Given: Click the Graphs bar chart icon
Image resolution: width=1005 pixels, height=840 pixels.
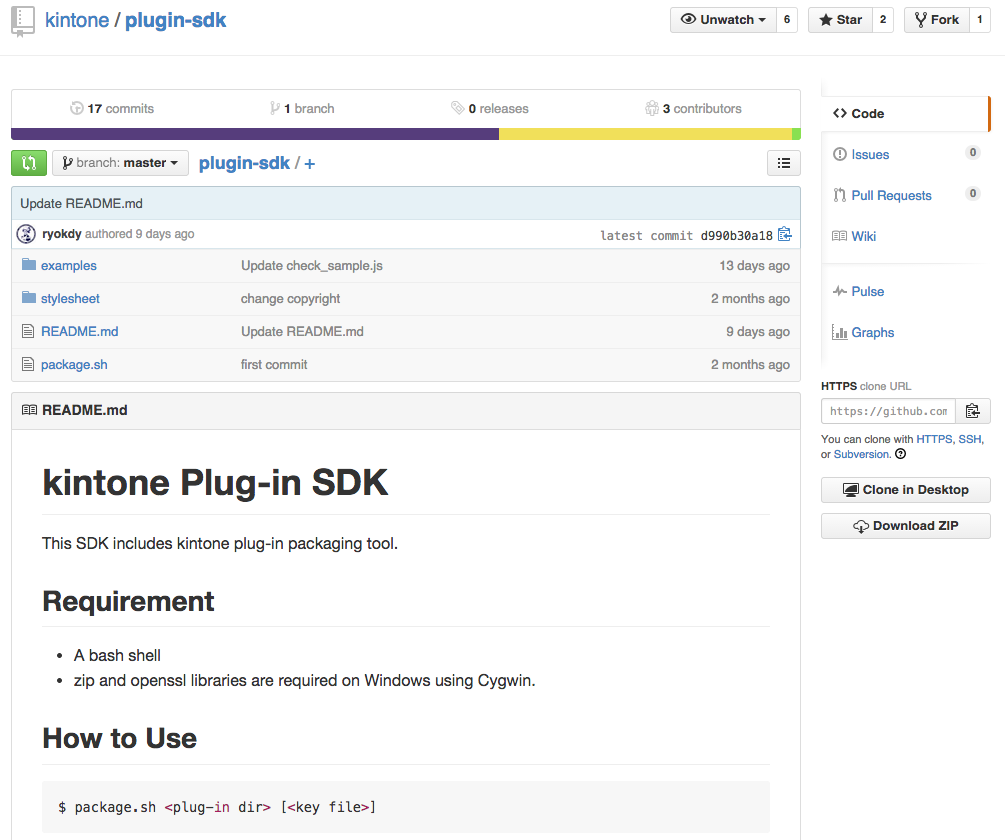Looking at the screenshot, I should coord(840,332).
